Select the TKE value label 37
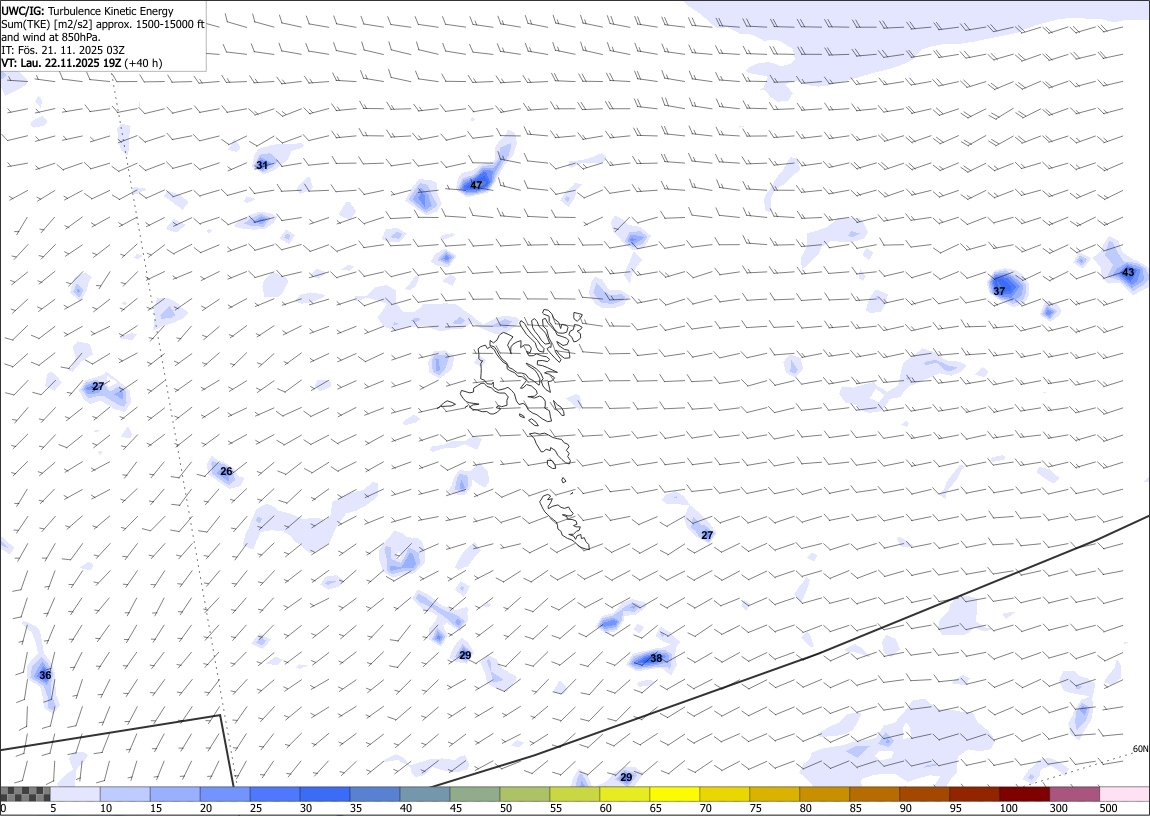The height and width of the screenshot is (816, 1150). pyautogui.click(x=999, y=291)
